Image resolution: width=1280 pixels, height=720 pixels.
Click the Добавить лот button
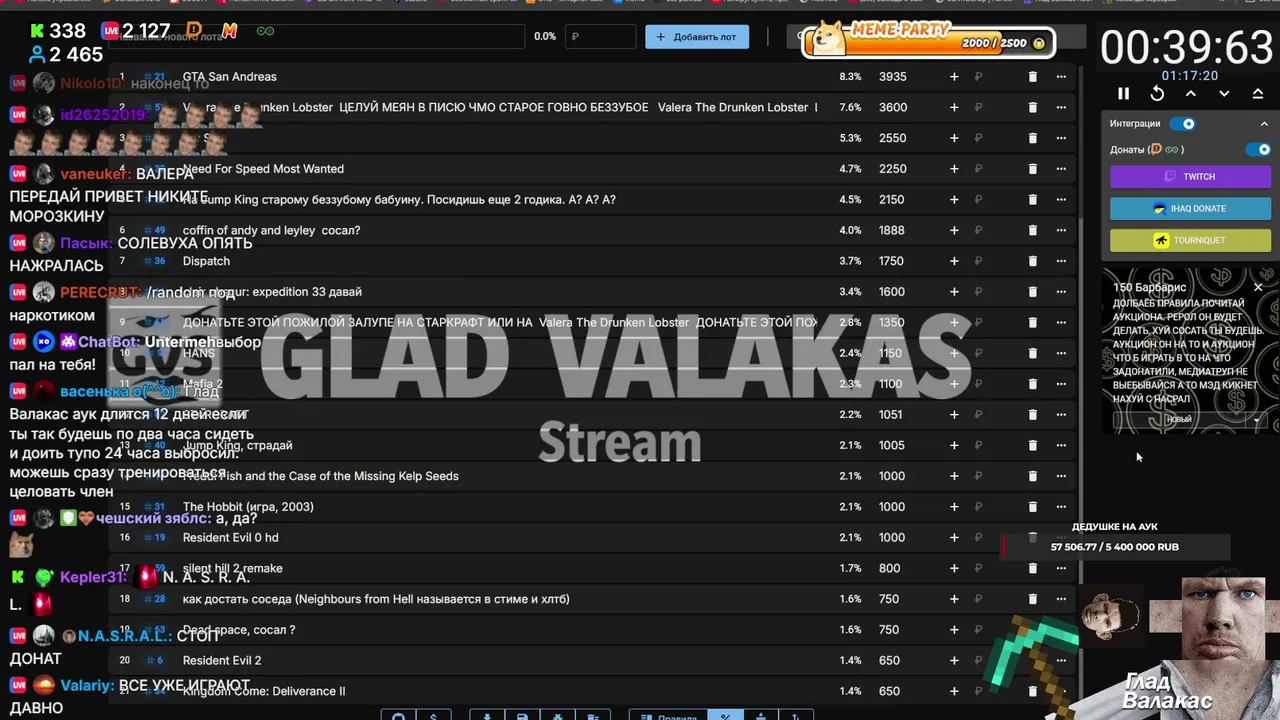[x=697, y=37]
